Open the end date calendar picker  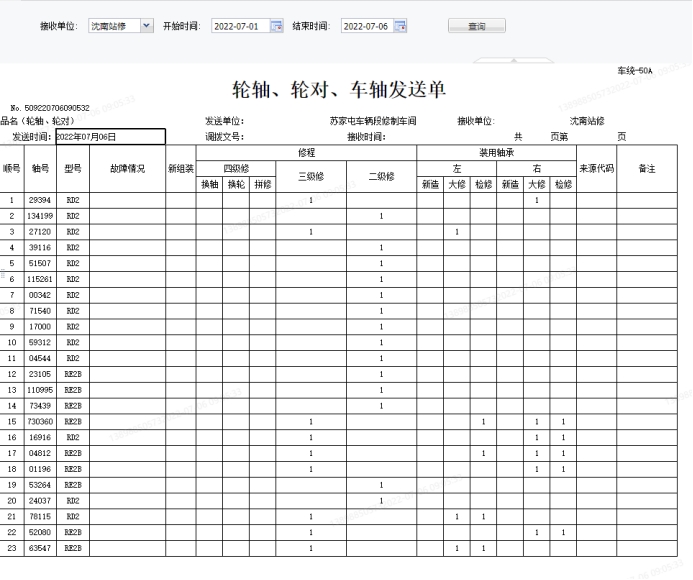click(400, 26)
